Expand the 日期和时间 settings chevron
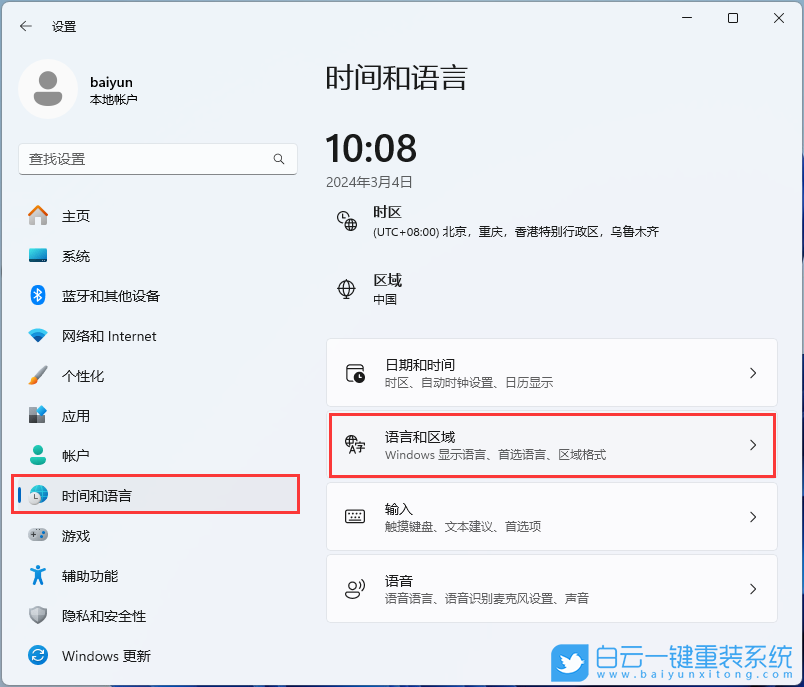The height and width of the screenshot is (687, 804). tap(753, 373)
